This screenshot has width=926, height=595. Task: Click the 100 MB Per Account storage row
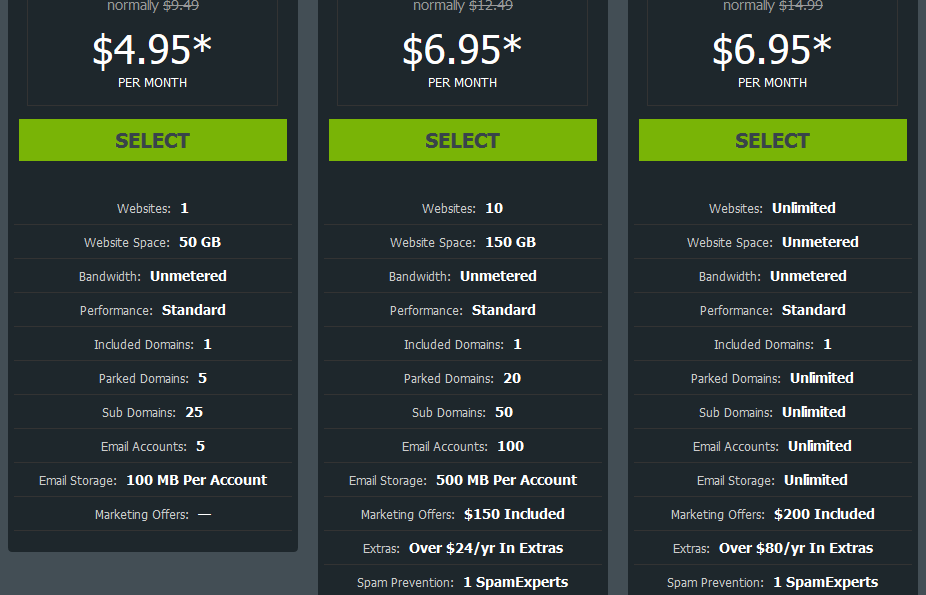click(153, 480)
